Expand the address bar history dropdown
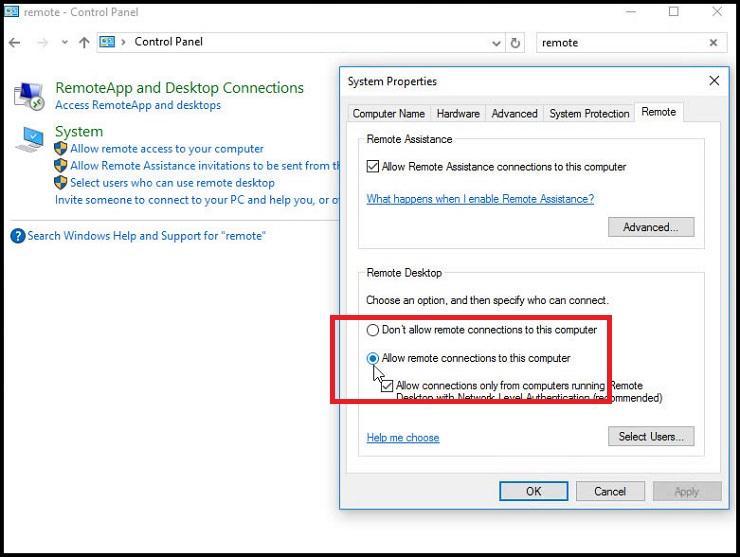 pyautogui.click(x=496, y=43)
